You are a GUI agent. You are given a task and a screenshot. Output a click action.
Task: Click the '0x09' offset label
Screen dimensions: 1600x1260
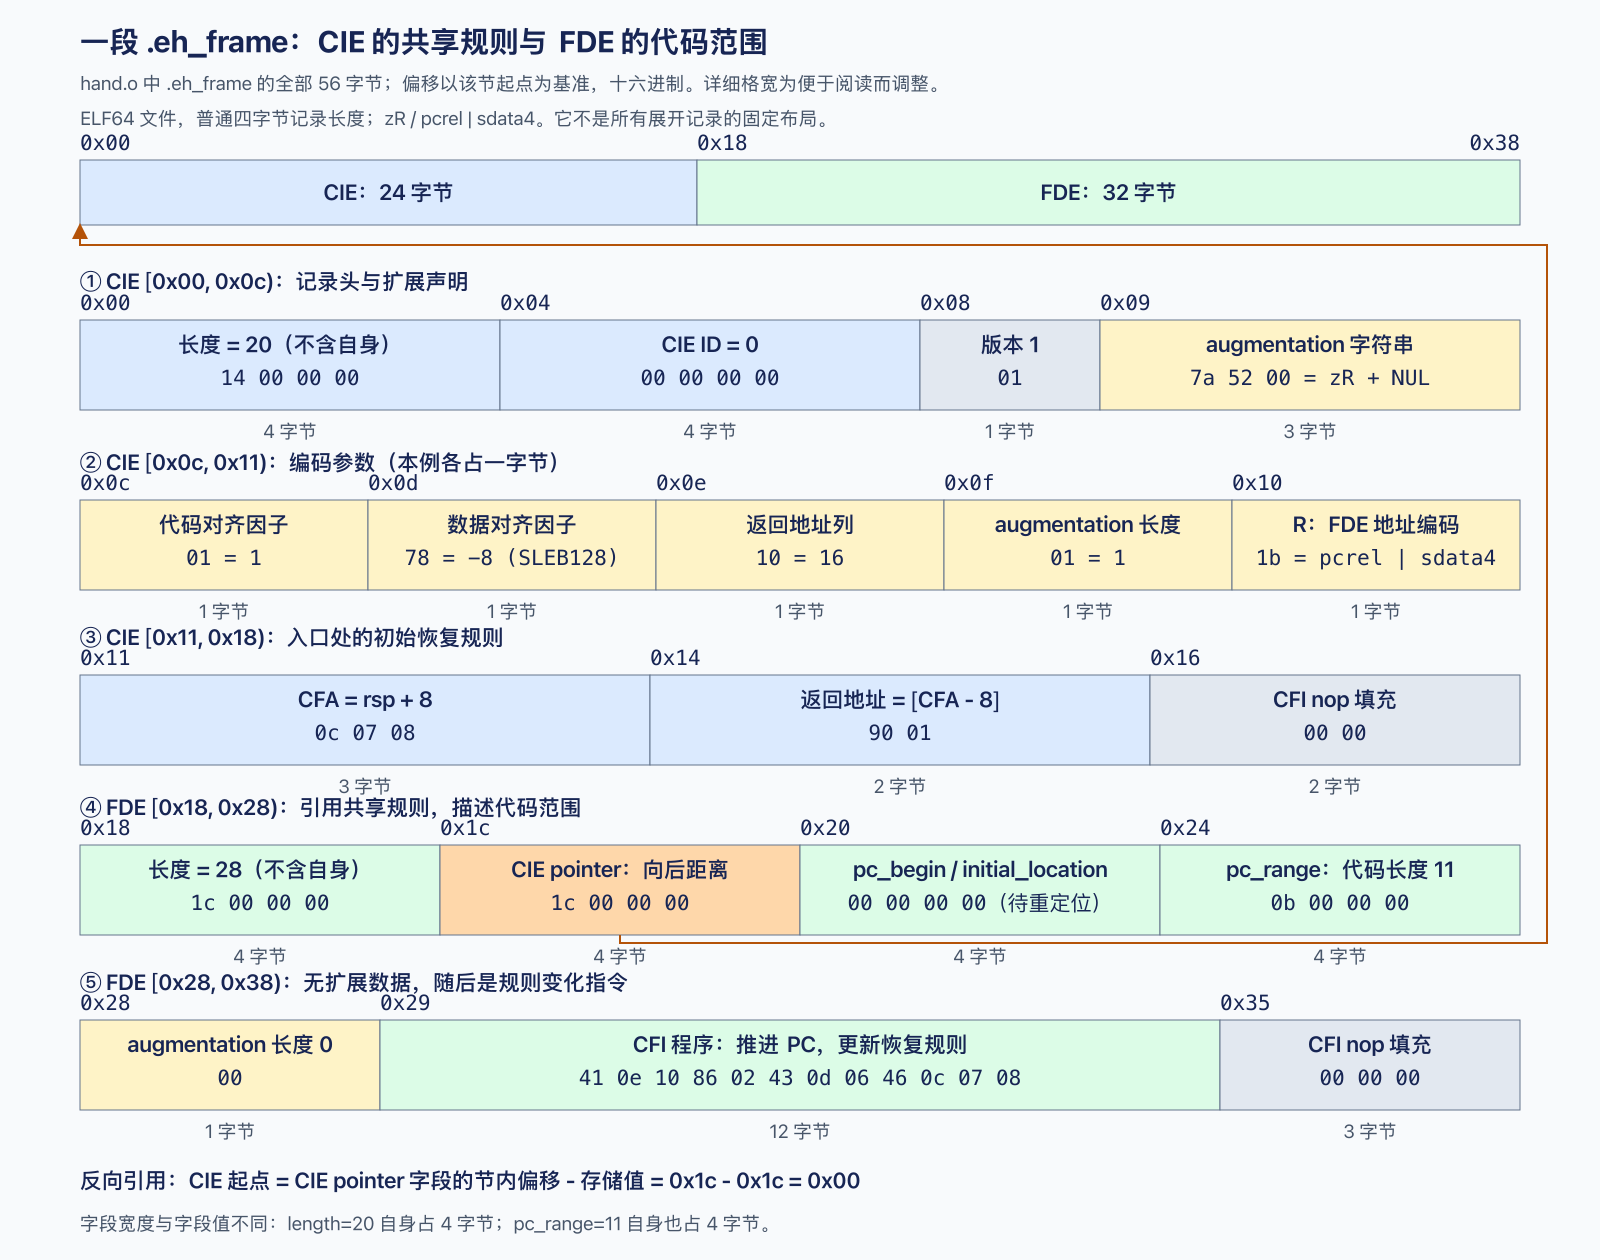point(1125,303)
